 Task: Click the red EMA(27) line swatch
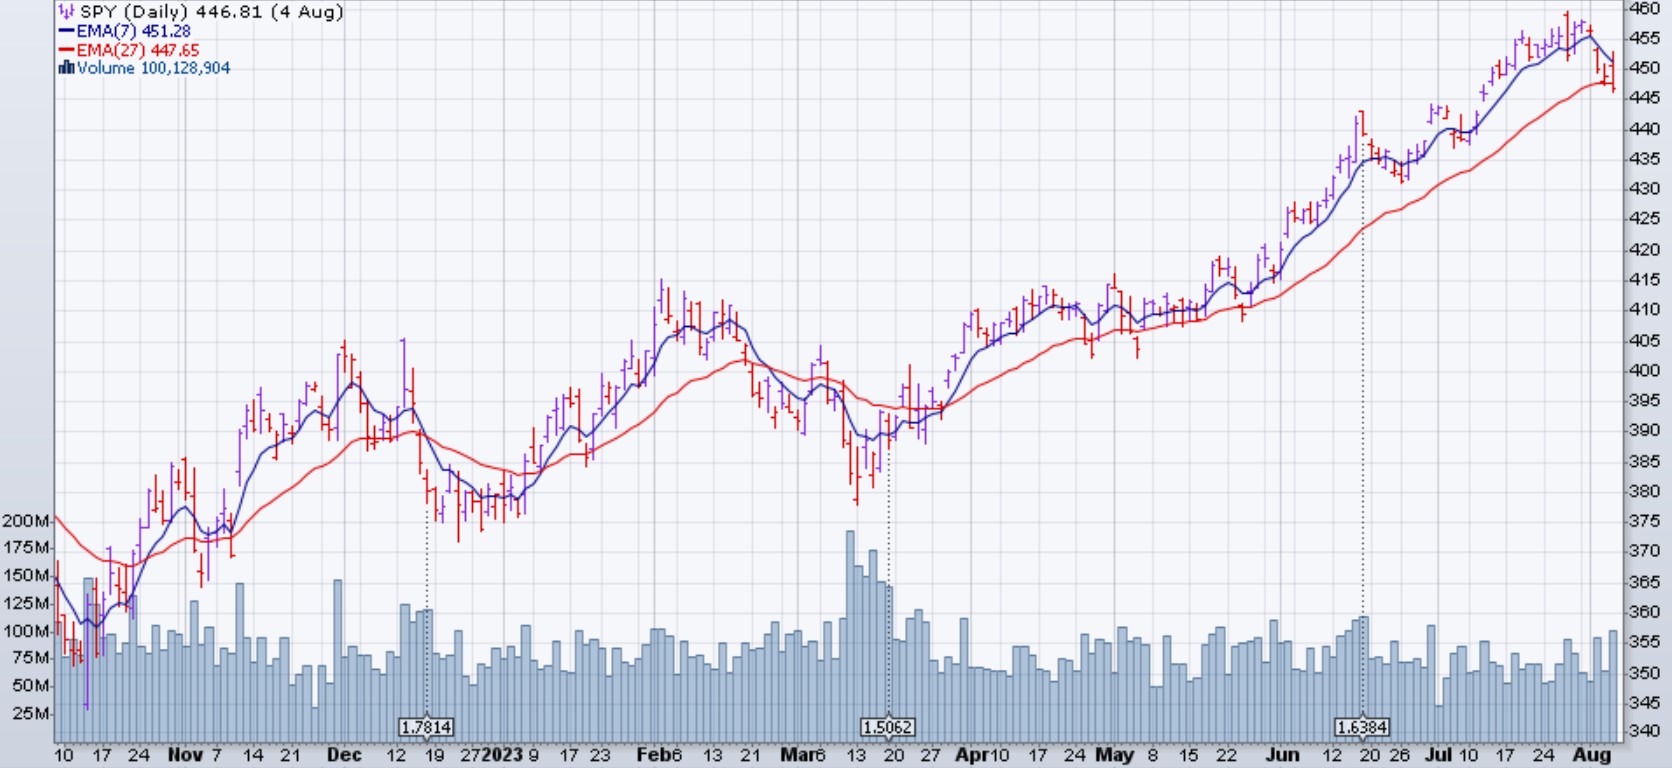[x=66, y=50]
